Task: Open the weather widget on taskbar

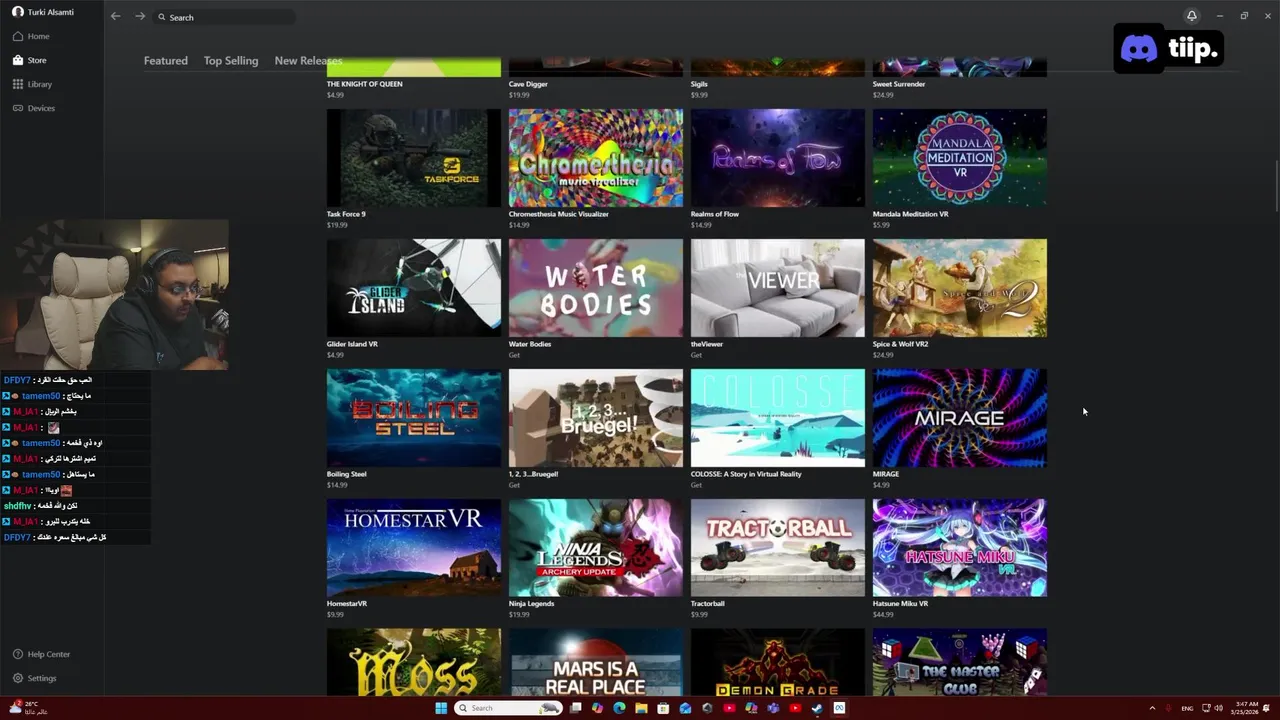Action: (28, 708)
